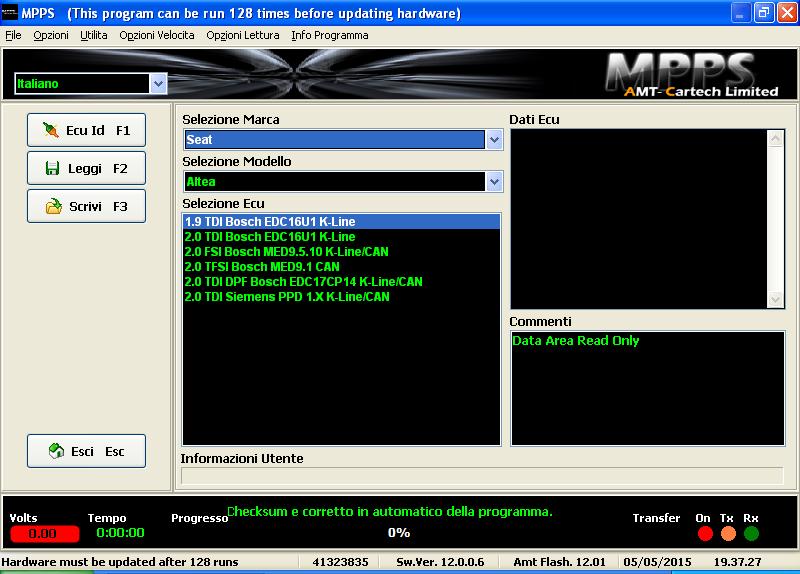
Task: Expand the Selezione Modello Altea dropdown
Action: click(x=494, y=182)
